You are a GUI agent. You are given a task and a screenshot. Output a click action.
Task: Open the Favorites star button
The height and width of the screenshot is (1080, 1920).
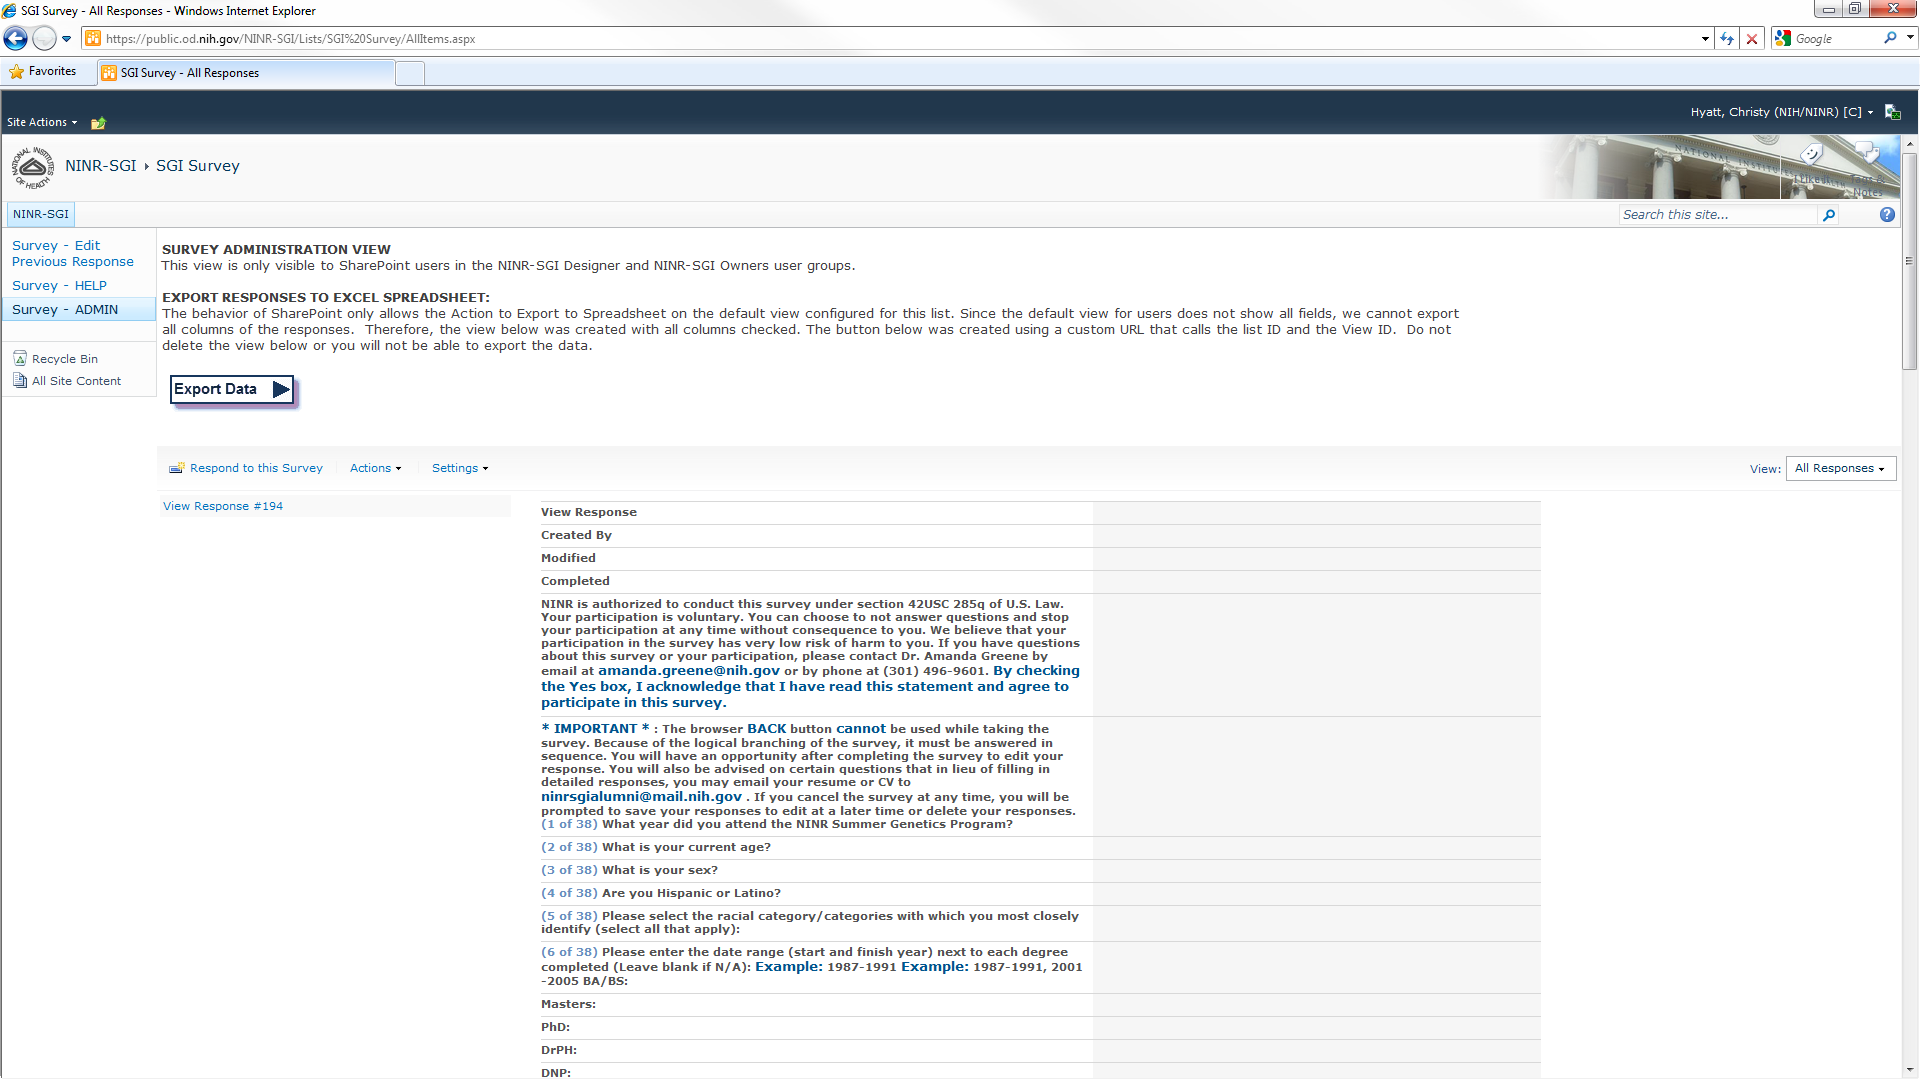coord(43,72)
